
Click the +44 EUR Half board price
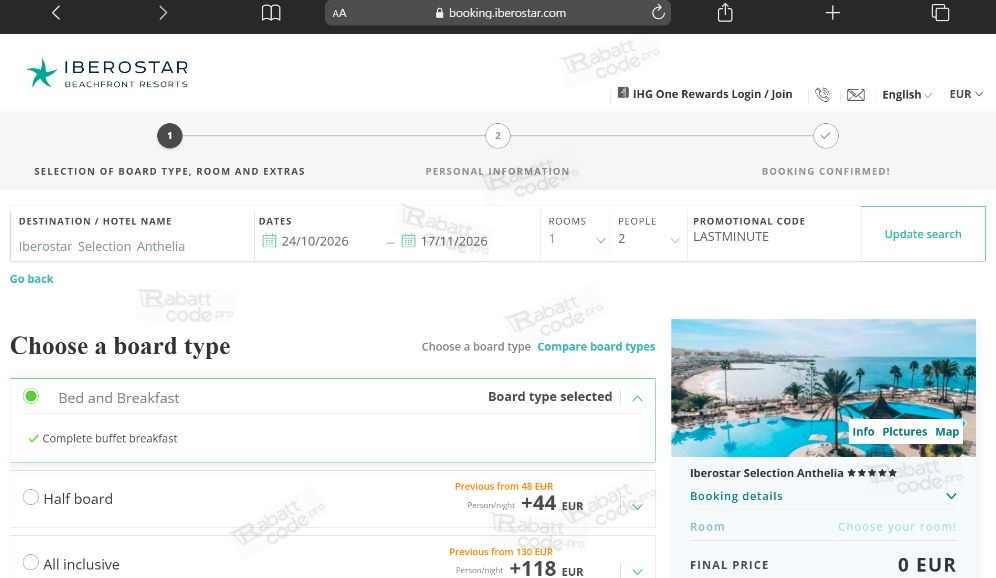[551, 504]
